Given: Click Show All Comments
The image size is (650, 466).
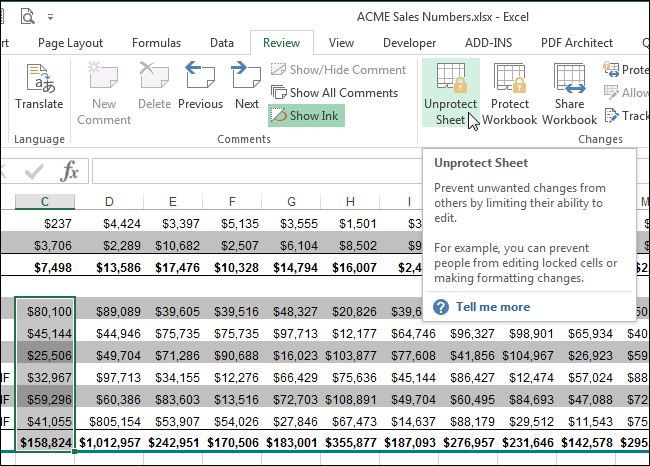Looking at the screenshot, I should 334,92.
